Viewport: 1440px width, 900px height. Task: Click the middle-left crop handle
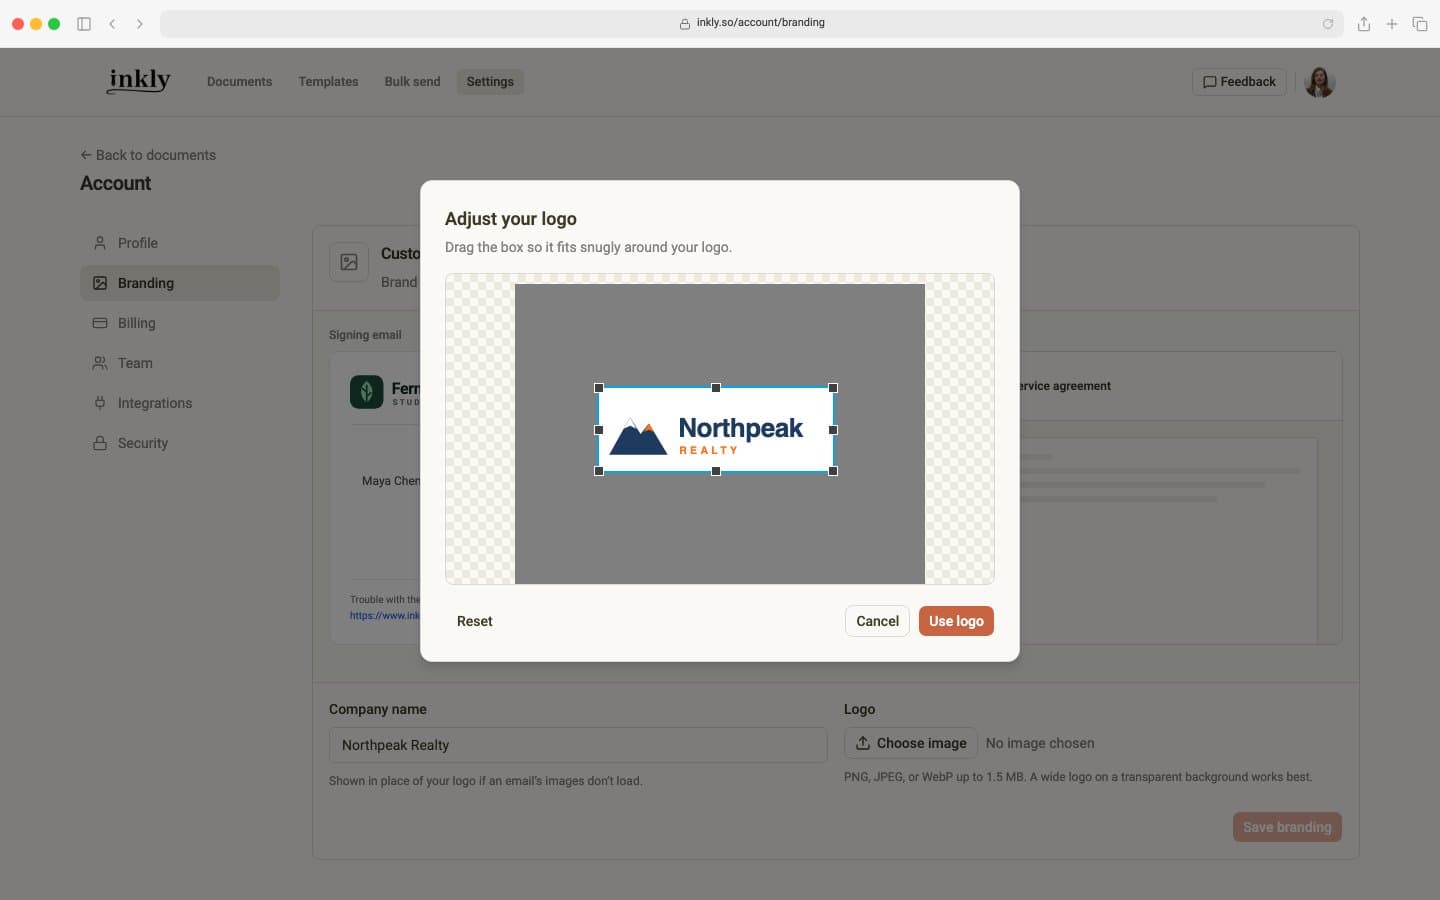599,430
